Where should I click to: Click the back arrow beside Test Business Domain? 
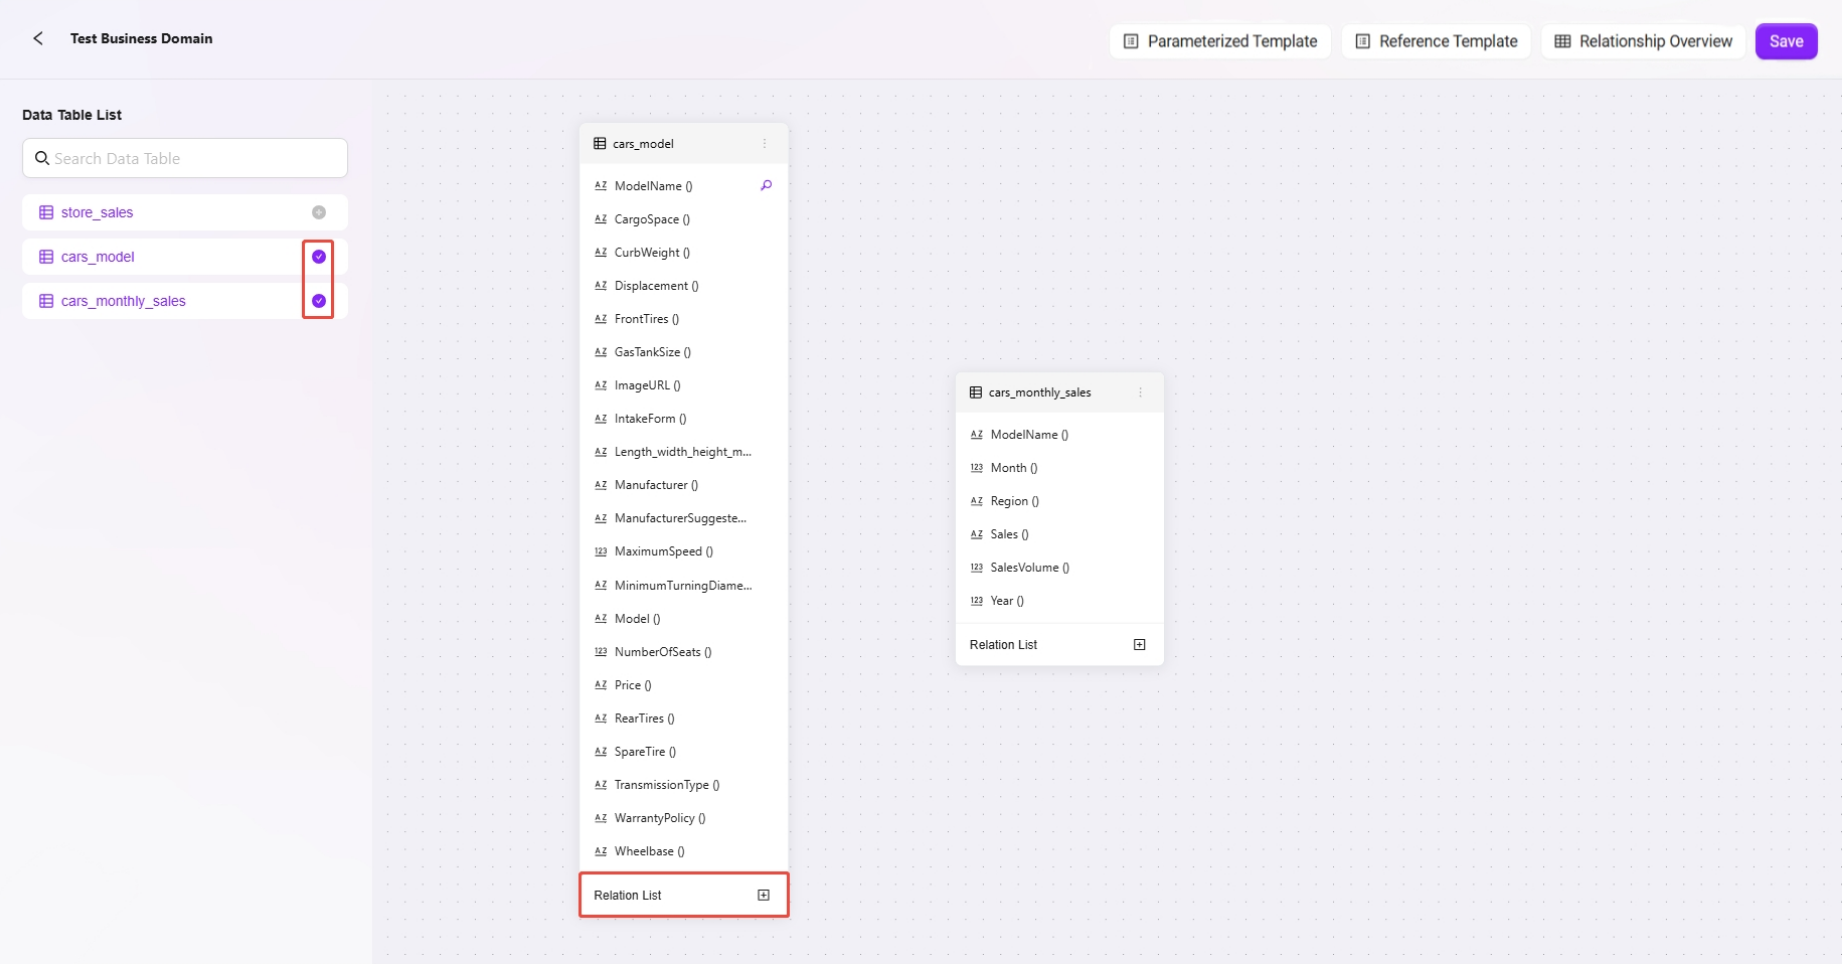38,38
